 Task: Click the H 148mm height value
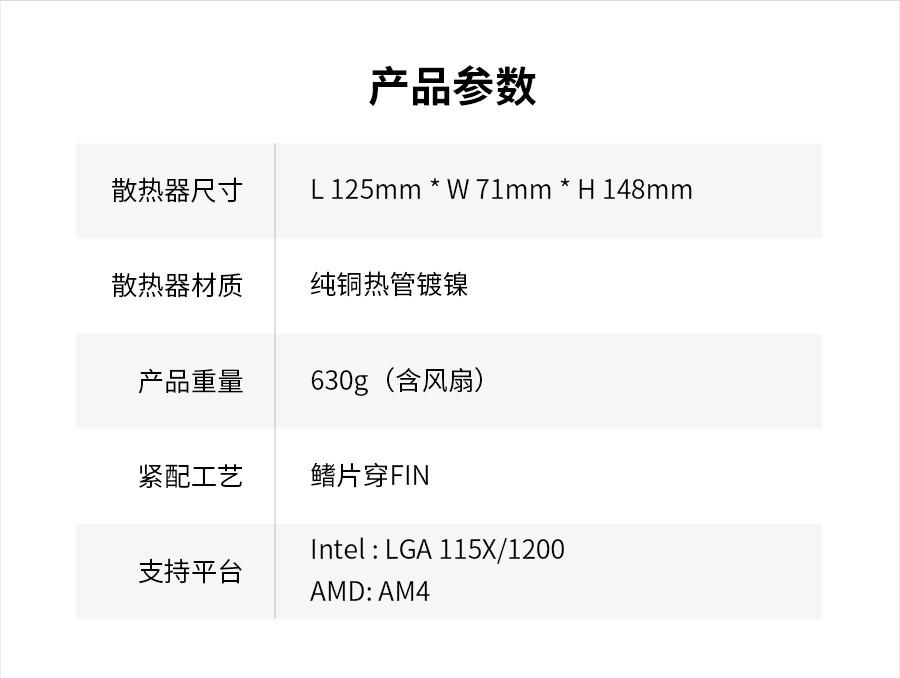[635, 190]
